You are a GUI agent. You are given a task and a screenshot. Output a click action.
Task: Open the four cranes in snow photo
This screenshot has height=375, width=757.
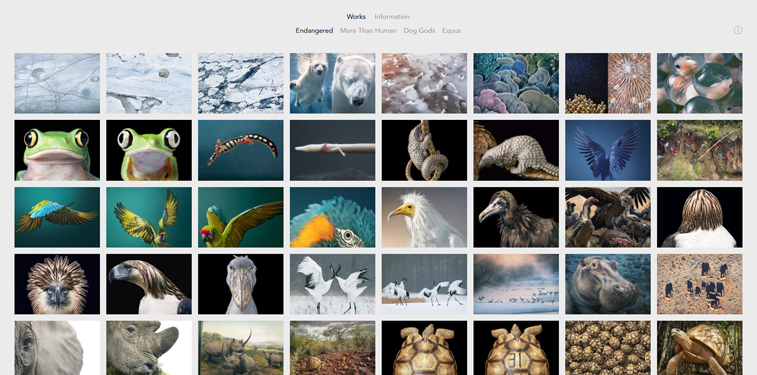(x=424, y=284)
